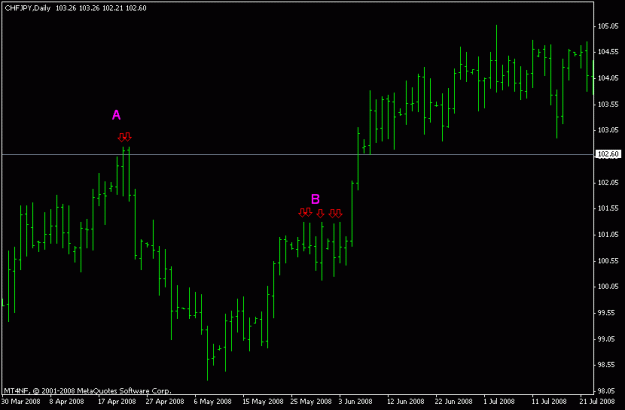Click the 104.55 price axis label
The image size is (625, 410).
point(608,52)
